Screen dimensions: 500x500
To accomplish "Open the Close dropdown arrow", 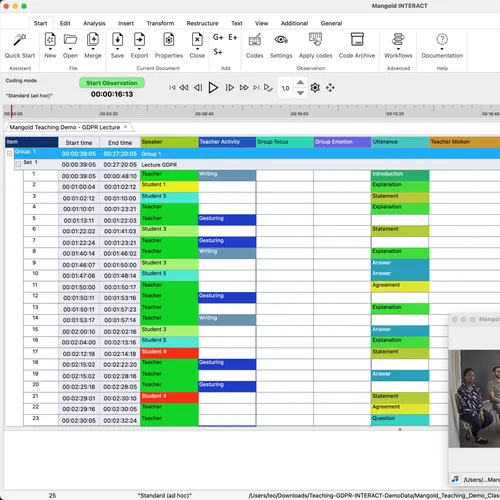I will 197,49.
